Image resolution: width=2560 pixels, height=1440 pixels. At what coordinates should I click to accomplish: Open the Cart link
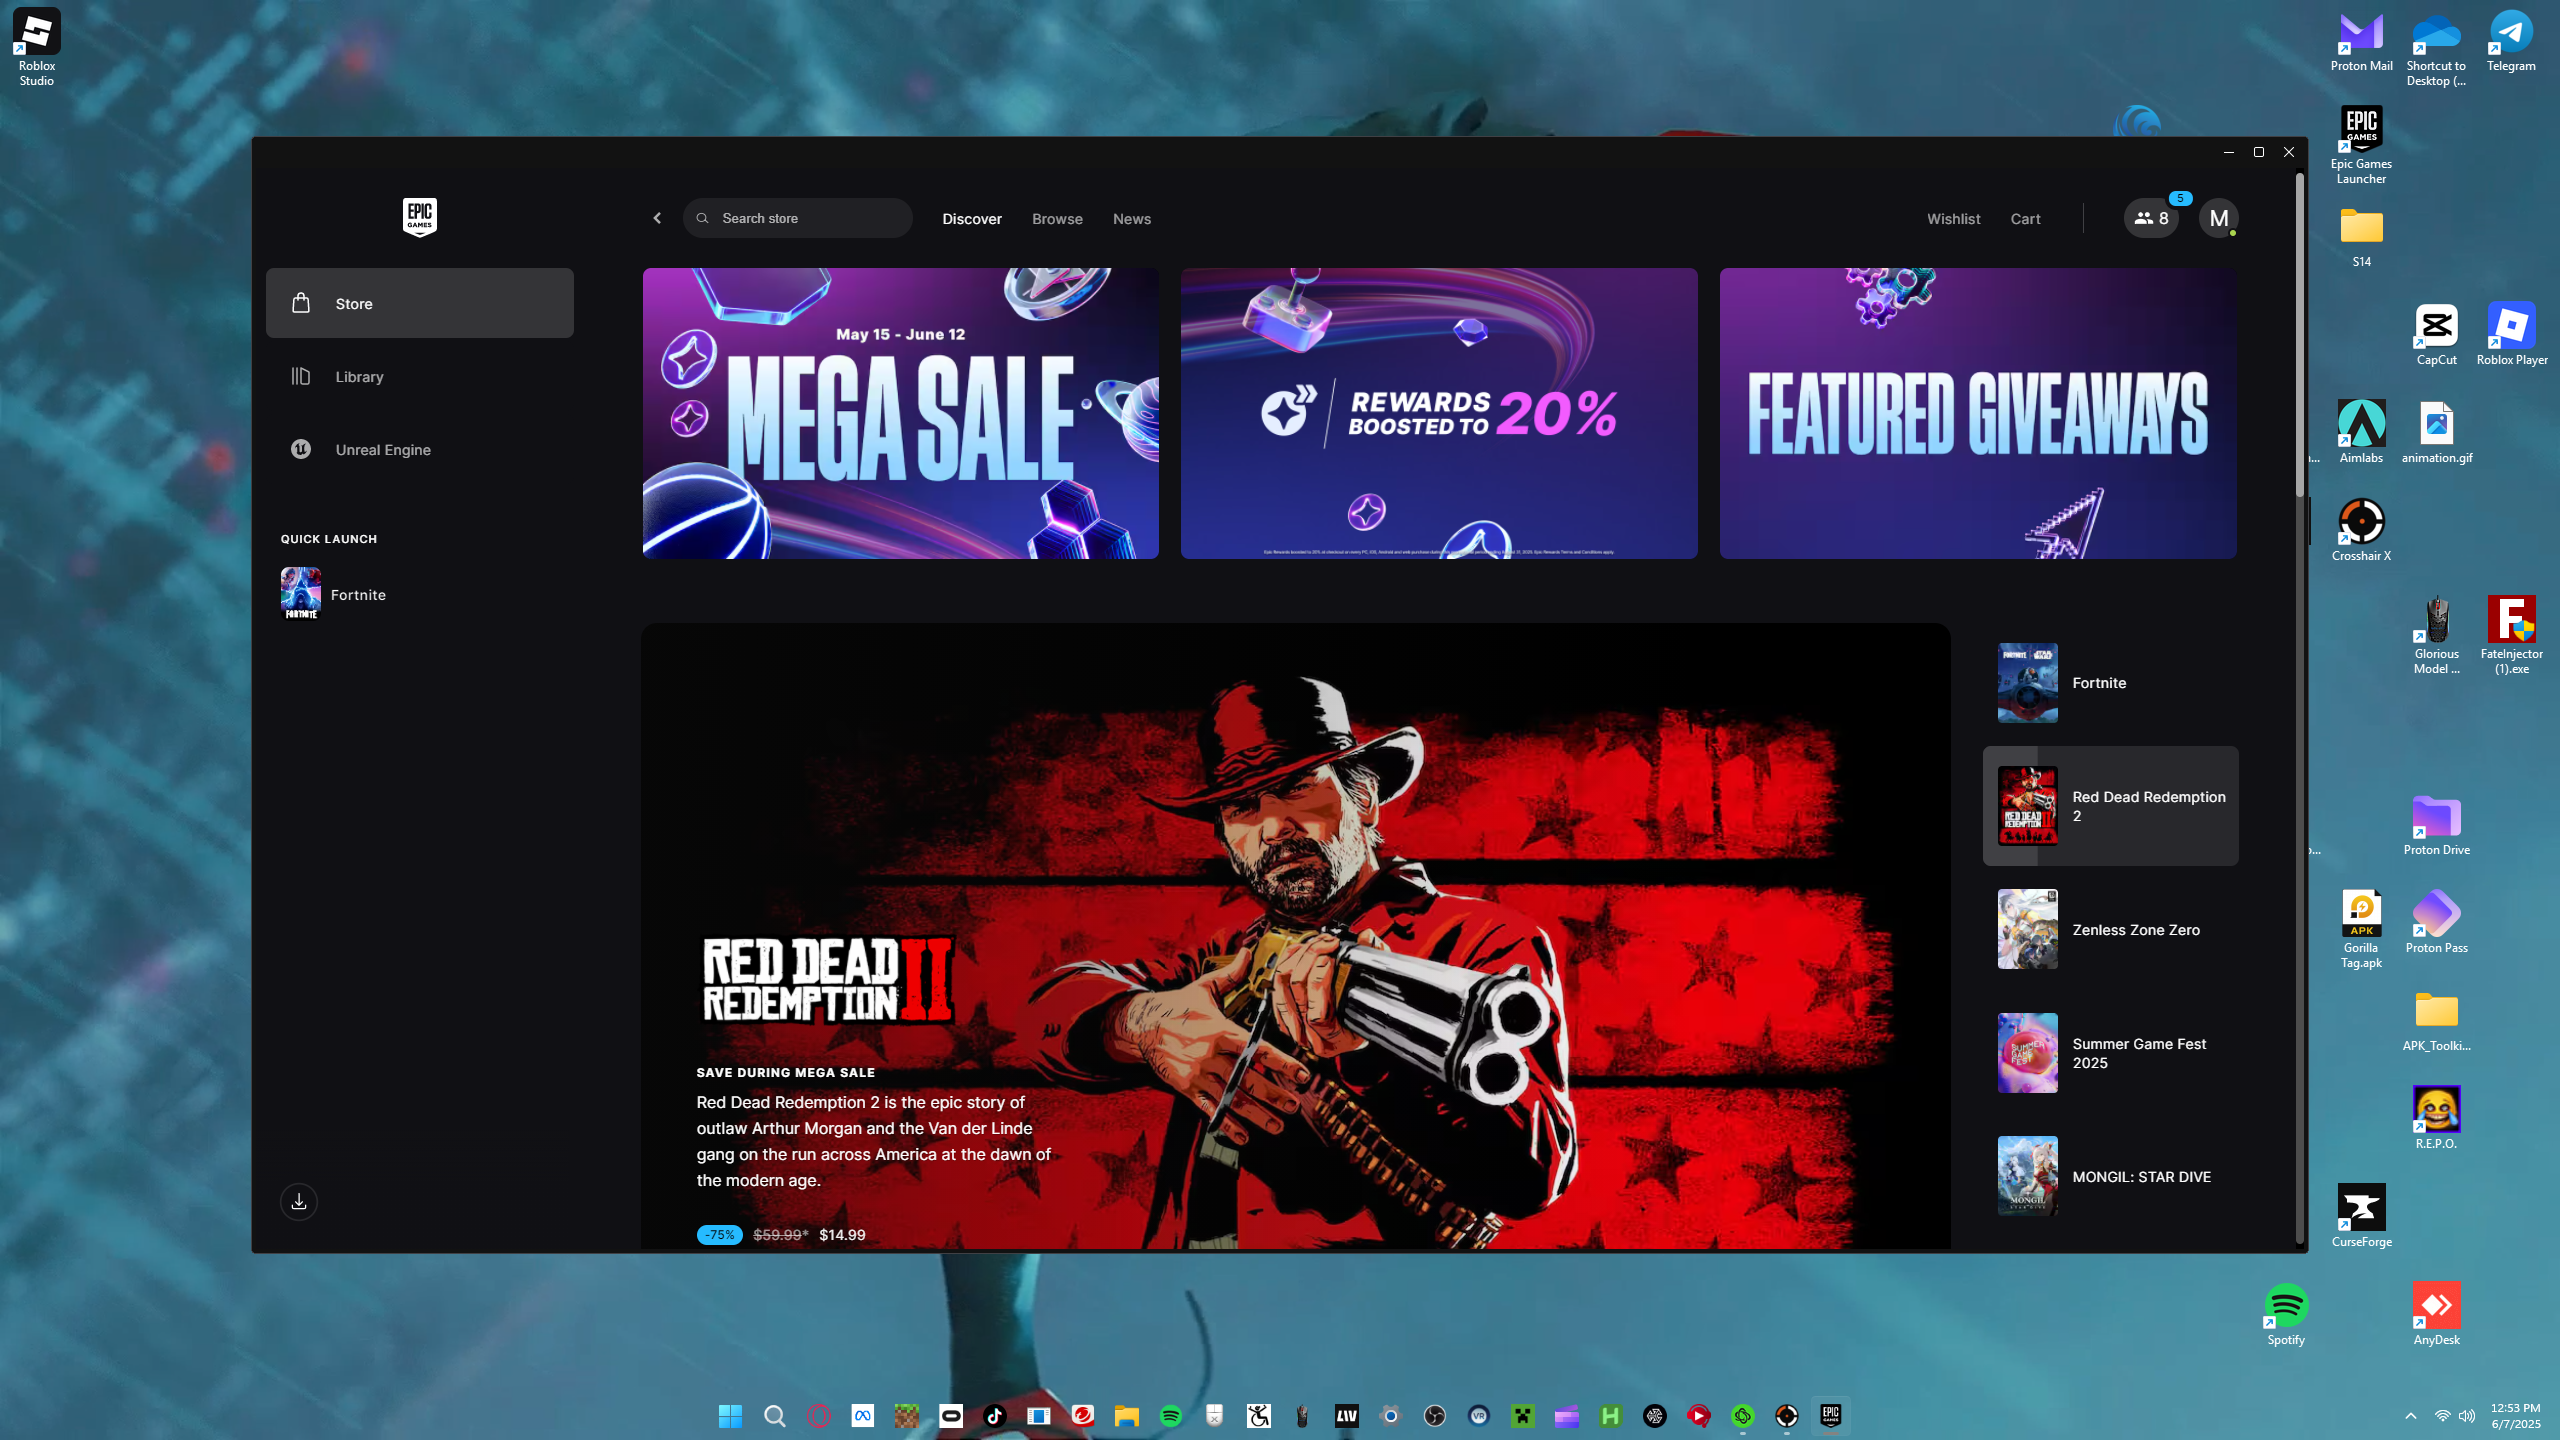point(2025,219)
